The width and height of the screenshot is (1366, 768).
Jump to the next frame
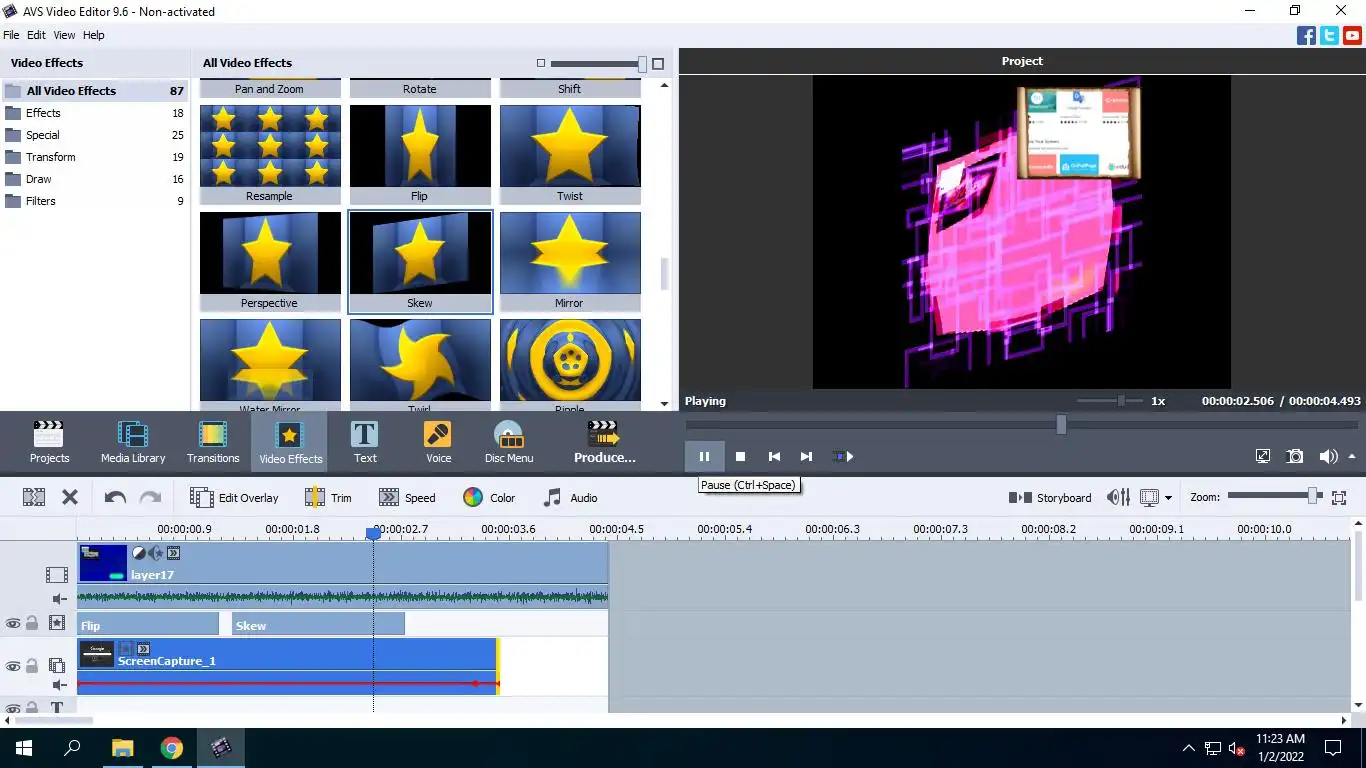(806, 456)
